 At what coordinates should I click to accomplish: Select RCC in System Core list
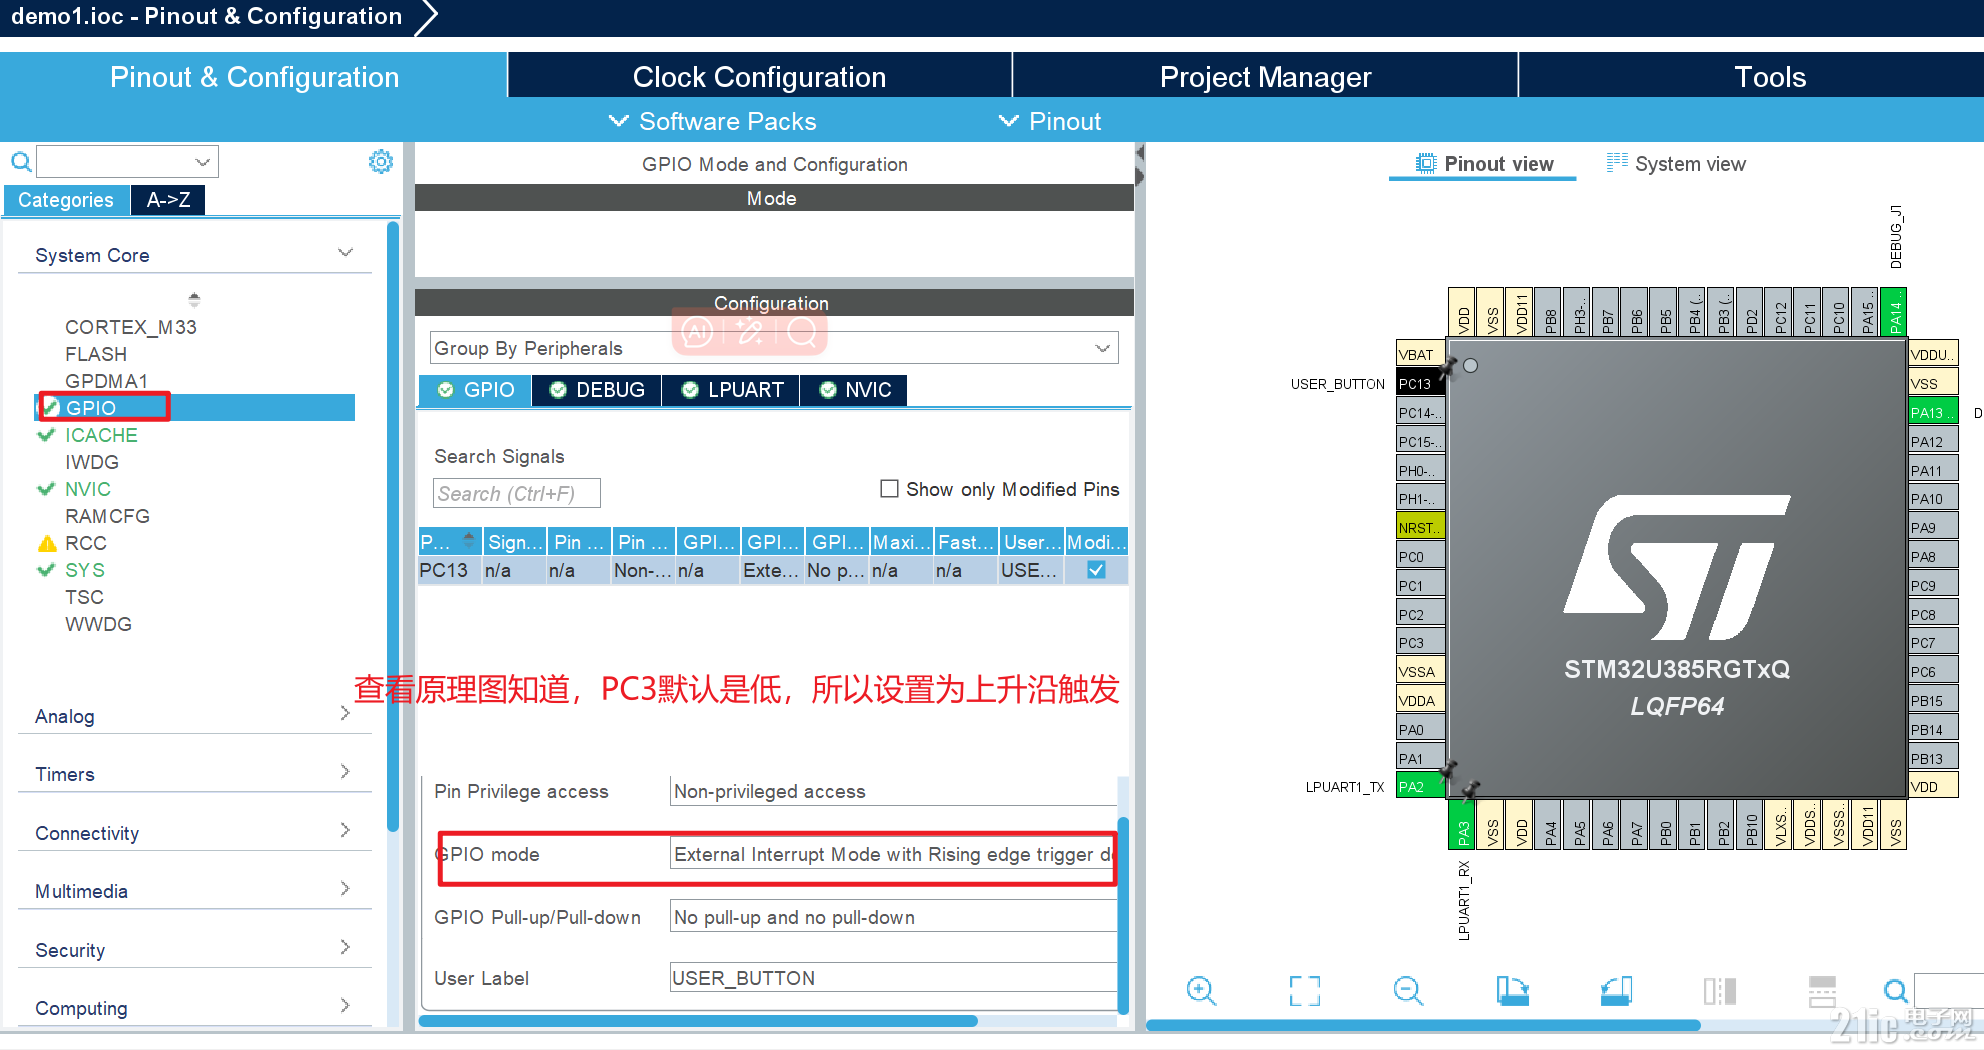click(86, 543)
